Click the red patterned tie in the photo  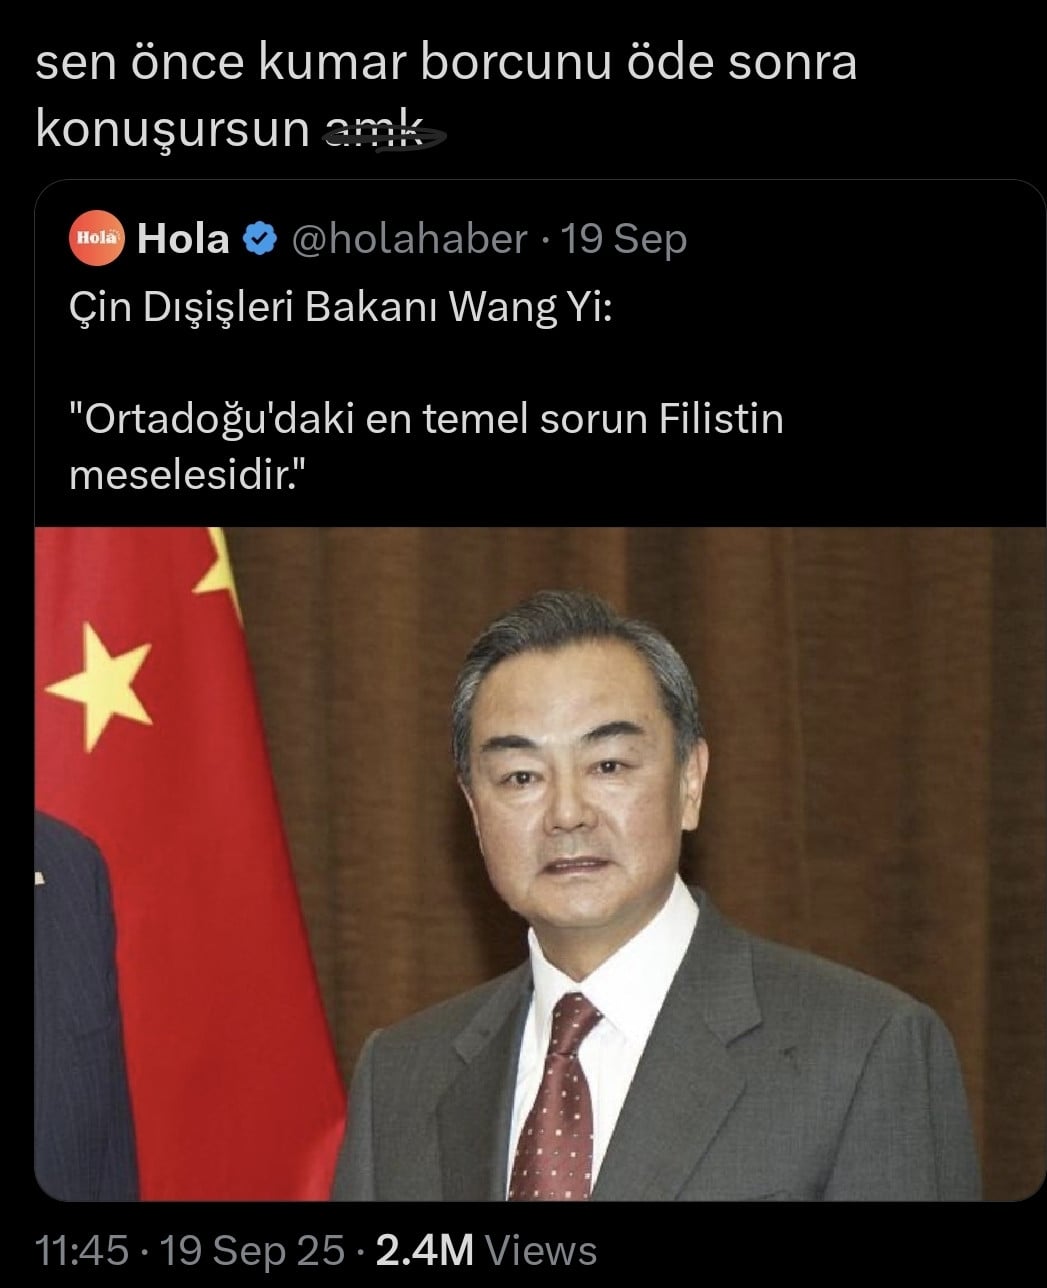(557, 1090)
